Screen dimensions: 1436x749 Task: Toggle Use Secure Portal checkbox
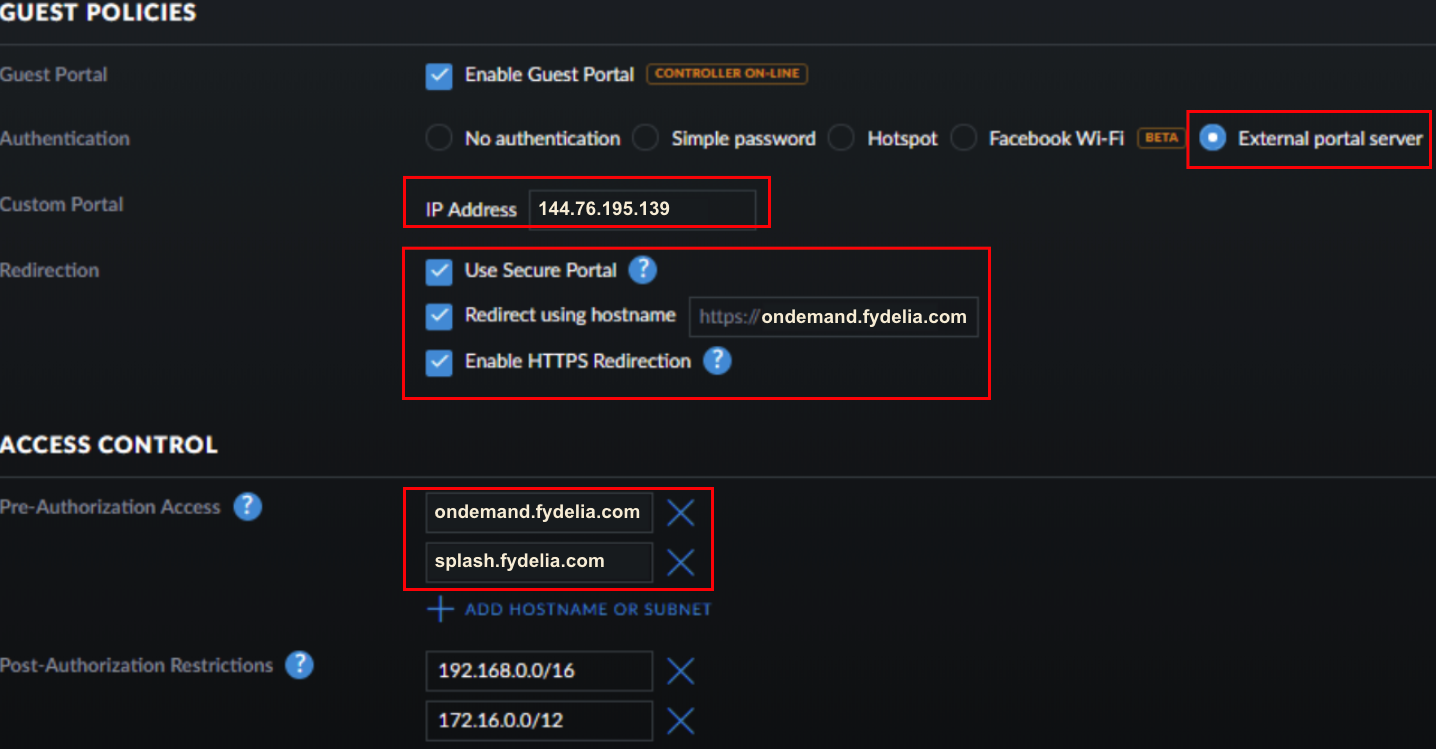tap(439, 271)
